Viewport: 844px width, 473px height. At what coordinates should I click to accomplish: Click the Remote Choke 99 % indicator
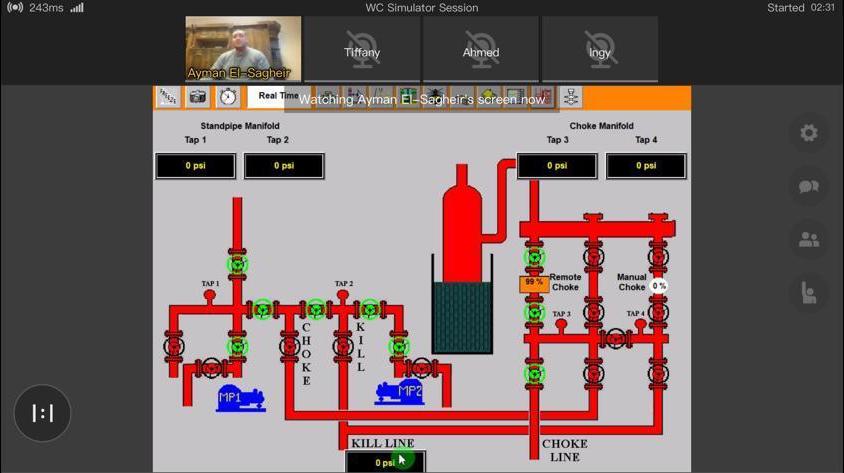[534, 283]
